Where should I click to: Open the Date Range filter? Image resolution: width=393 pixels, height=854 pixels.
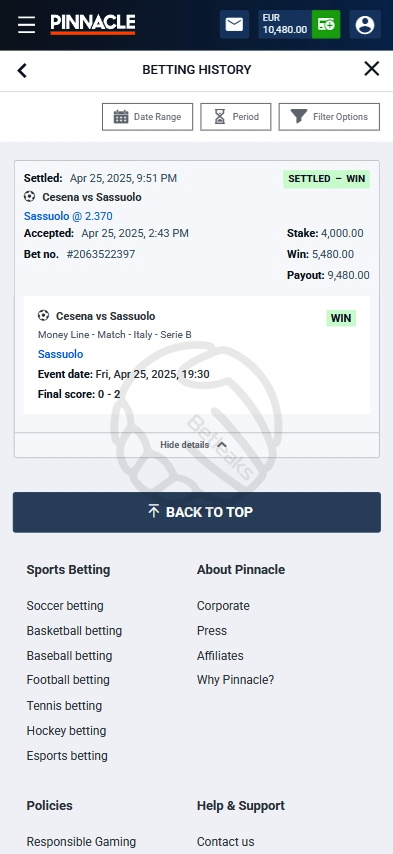148,117
